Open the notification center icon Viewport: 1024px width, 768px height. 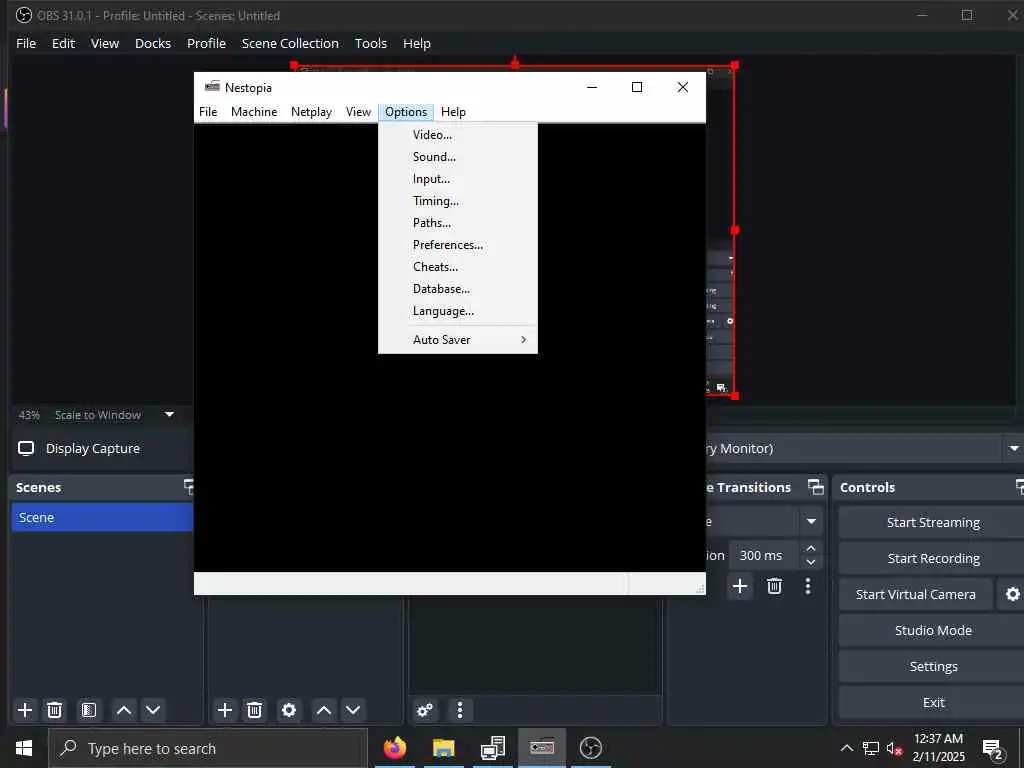point(993,748)
